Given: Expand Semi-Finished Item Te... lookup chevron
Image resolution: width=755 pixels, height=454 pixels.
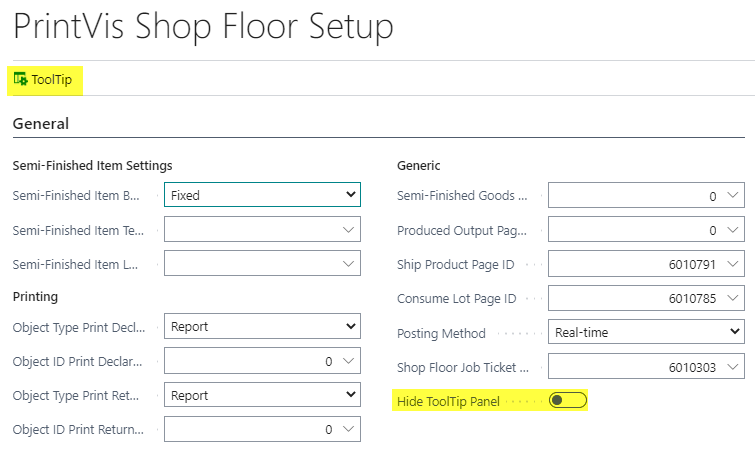Looking at the screenshot, I should [x=348, y=230].
